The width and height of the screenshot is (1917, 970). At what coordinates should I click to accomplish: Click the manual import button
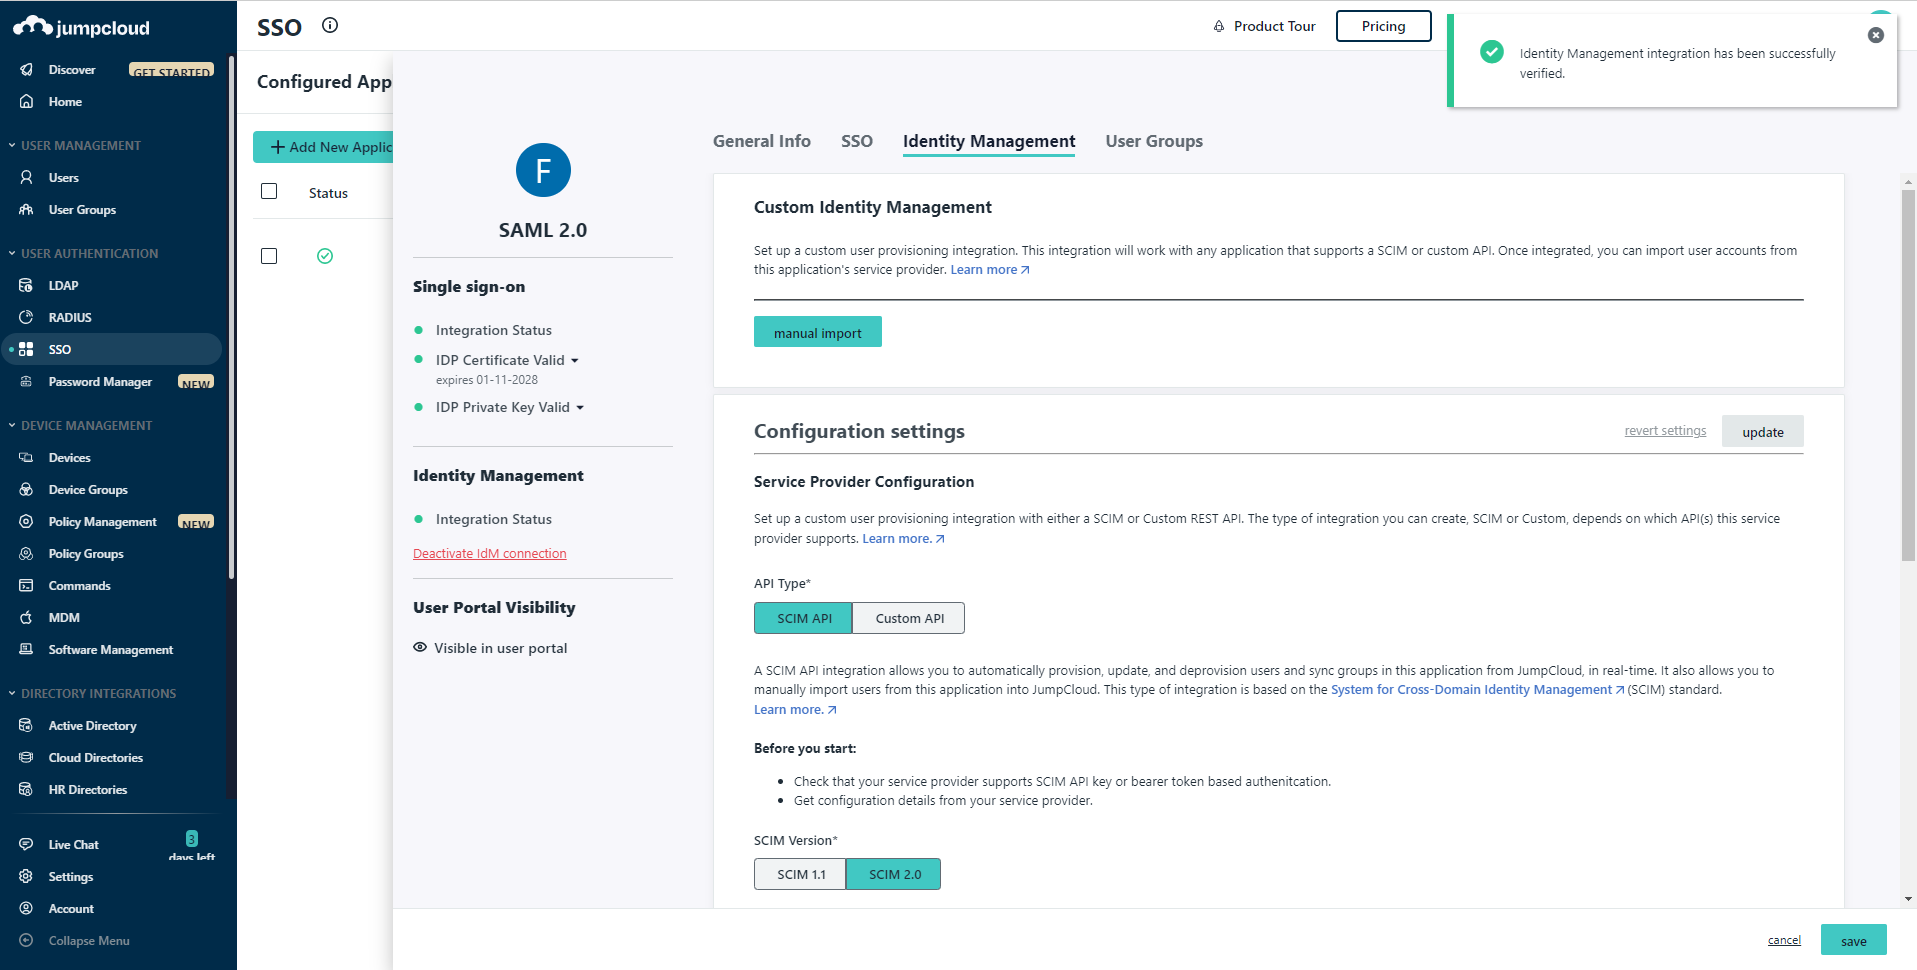818,332
